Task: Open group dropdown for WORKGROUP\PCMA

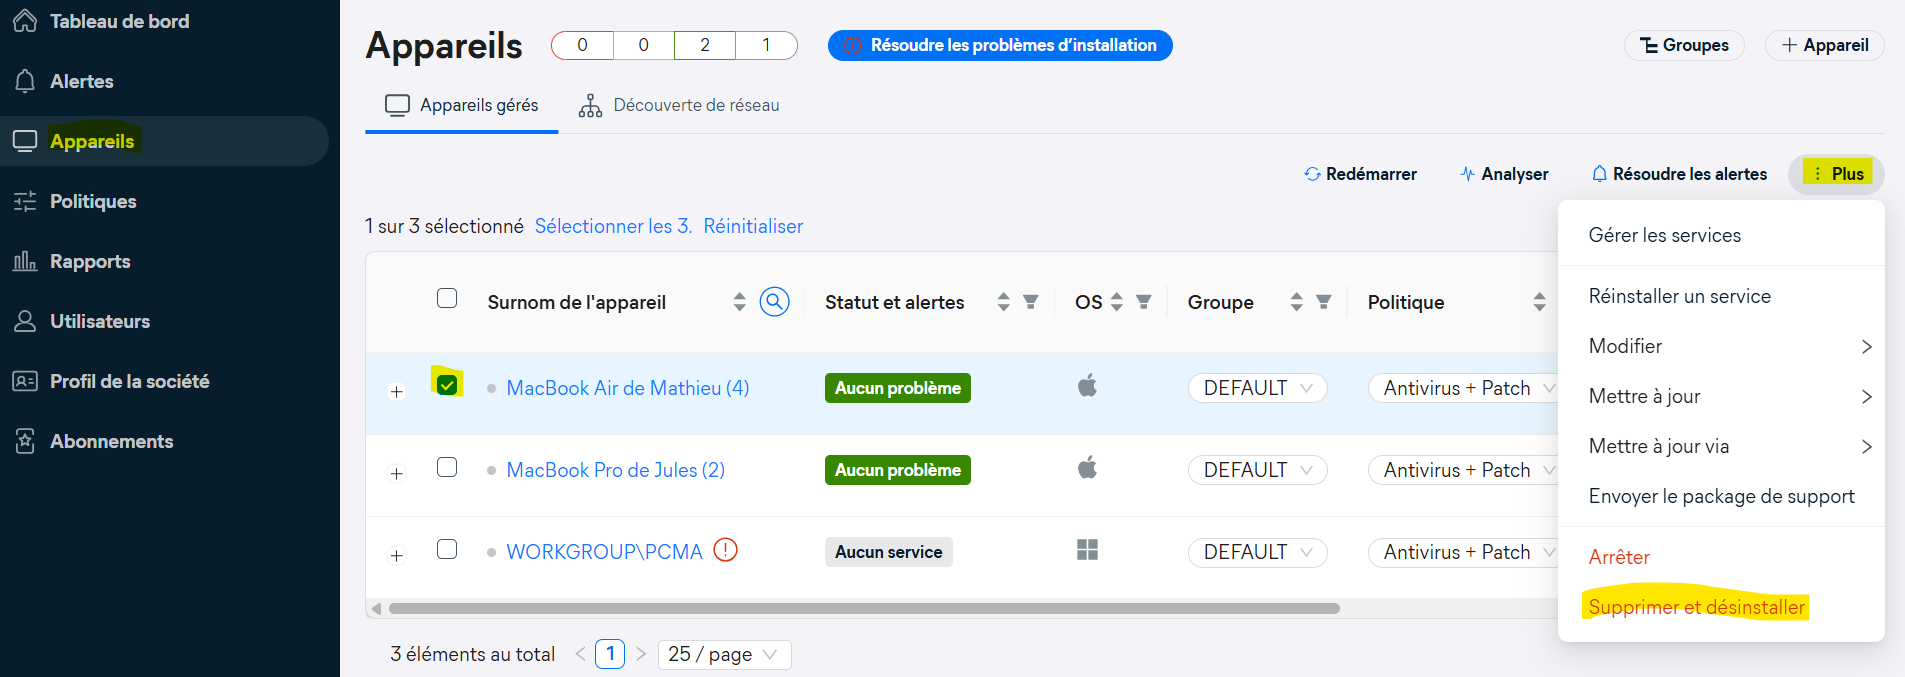Action: [1258, 552]
